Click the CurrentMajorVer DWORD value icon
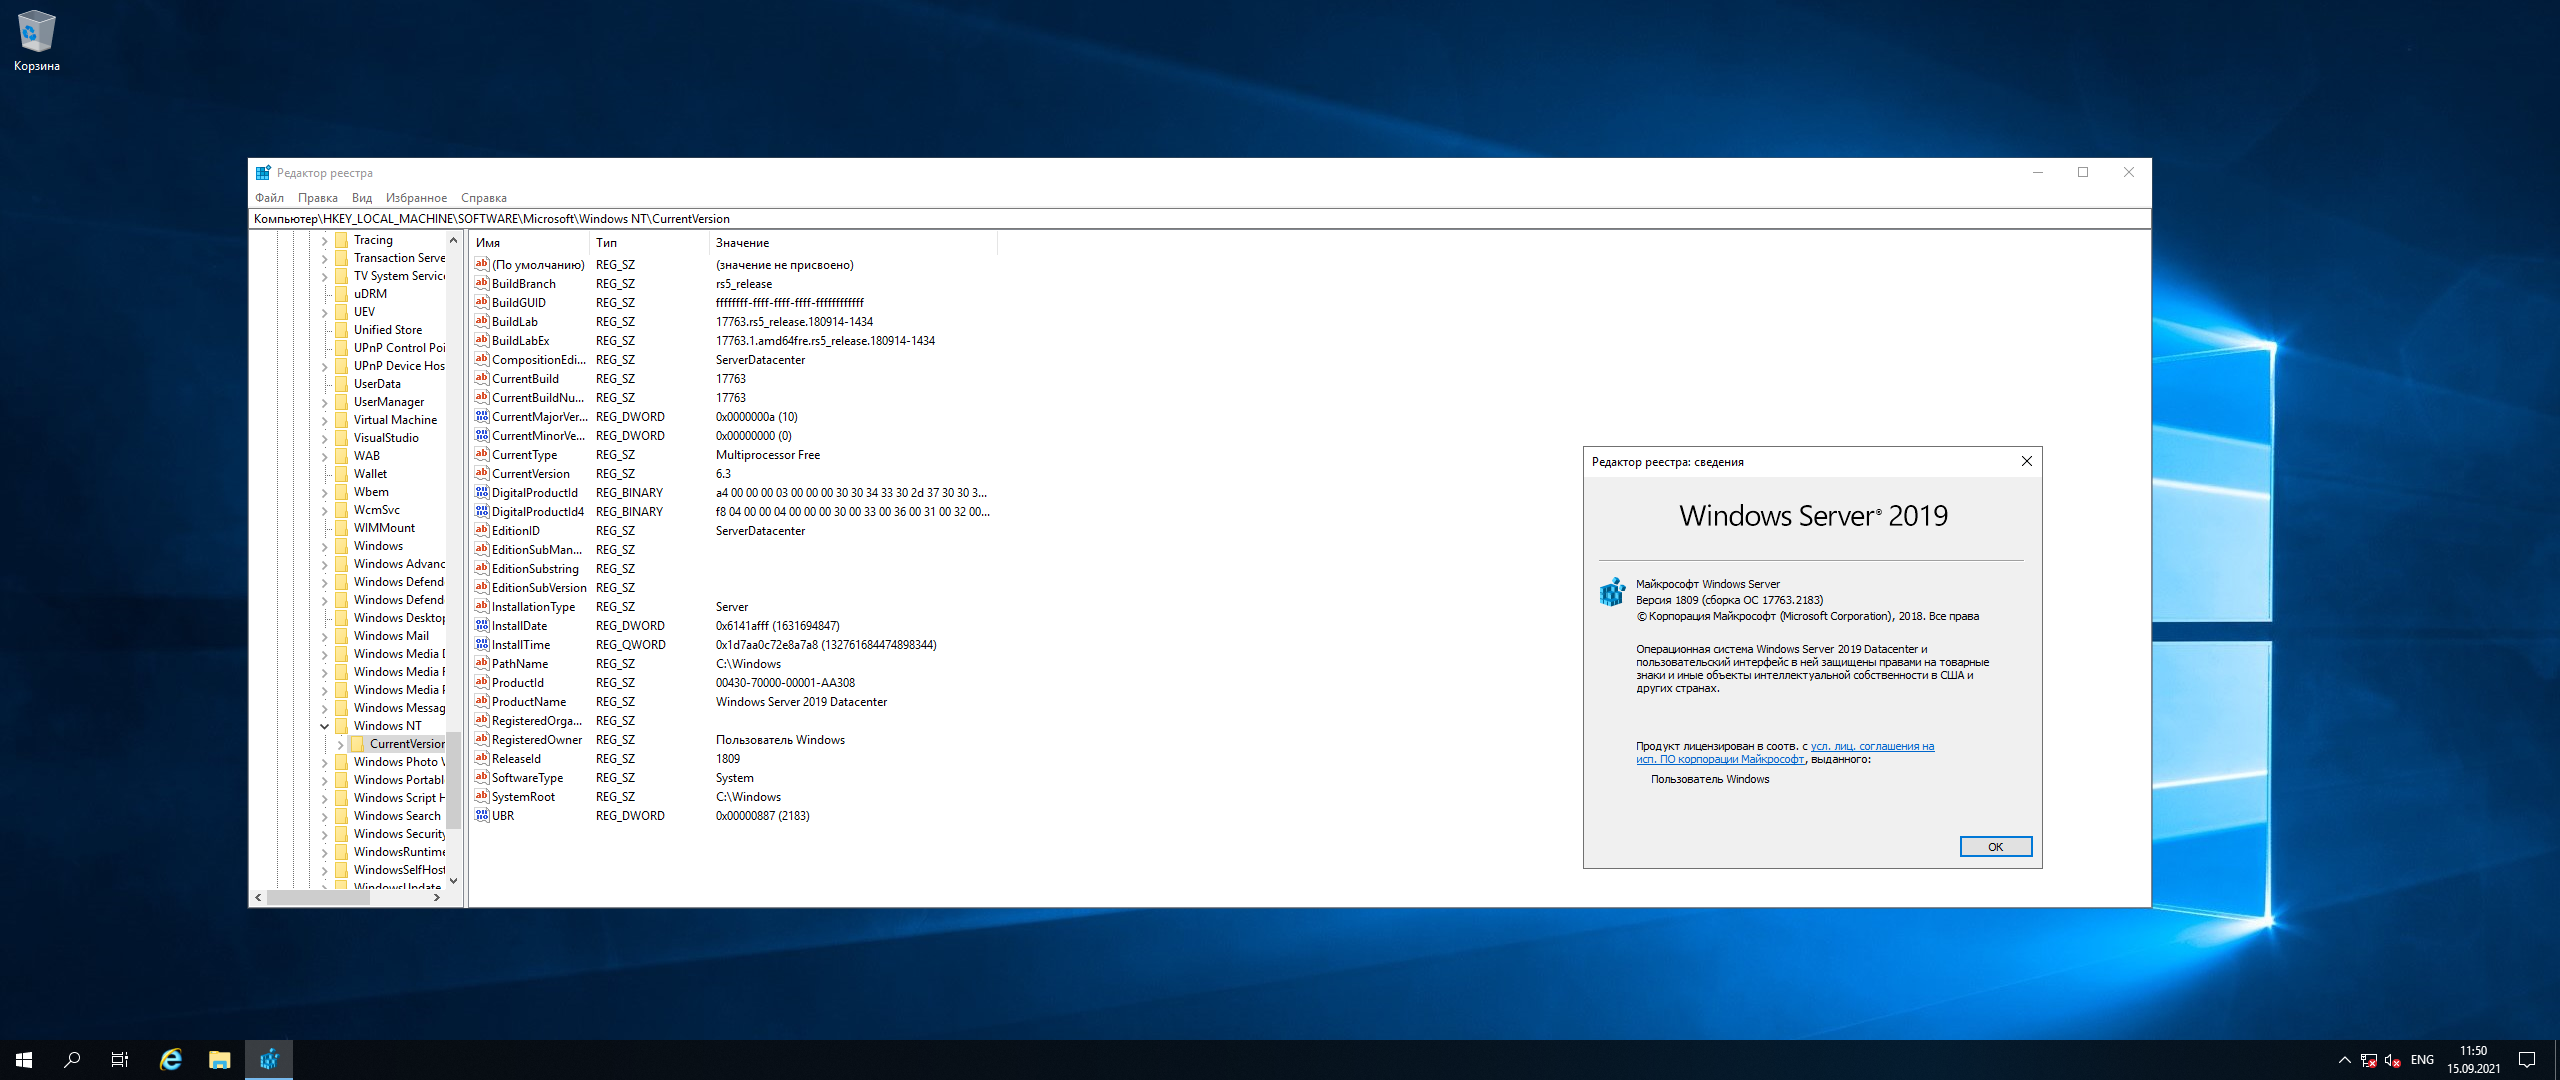The height and width of the screenshot is (1080, 2560). (x=482, y=416)
